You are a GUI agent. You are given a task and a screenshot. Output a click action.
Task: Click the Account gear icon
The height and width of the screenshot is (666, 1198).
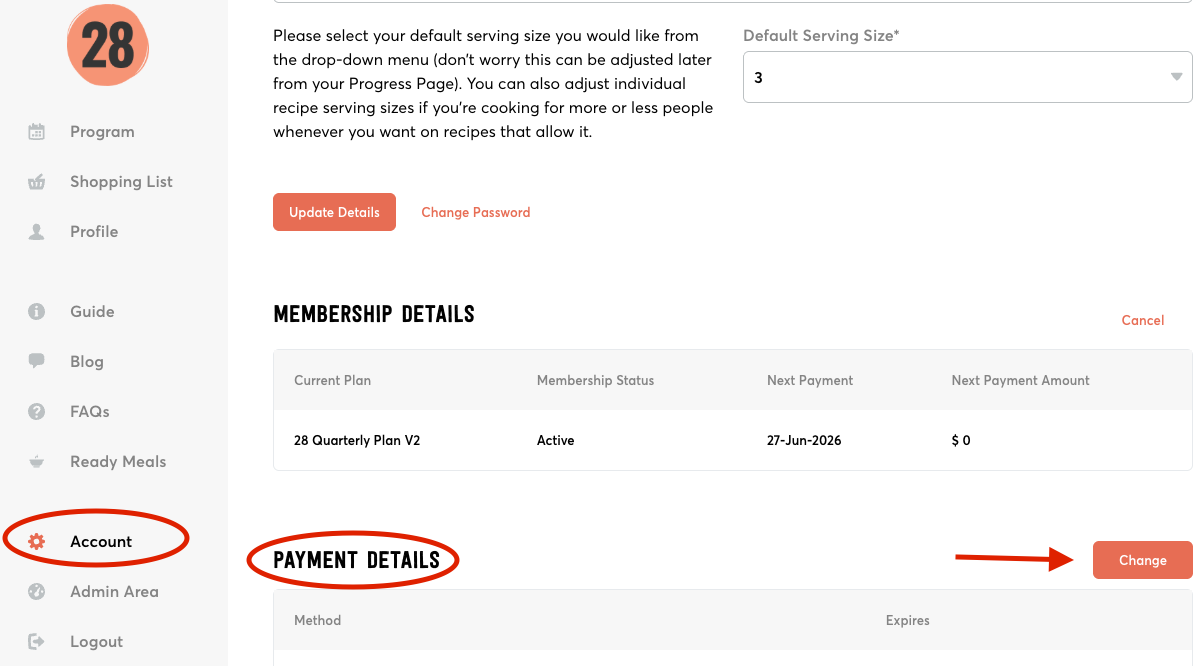(x=37, y=542)
